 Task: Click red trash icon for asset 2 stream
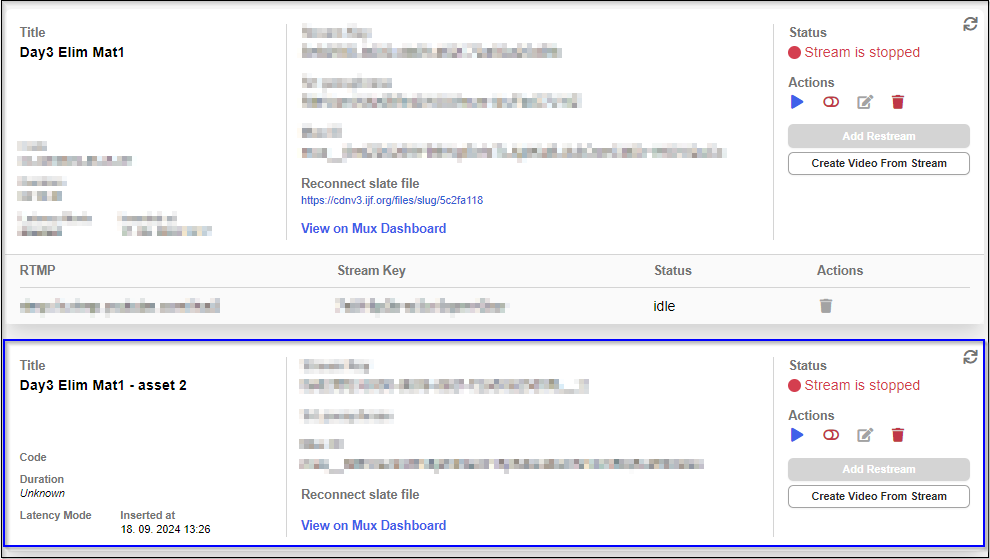pyautogui.click(x=898, y=435)
